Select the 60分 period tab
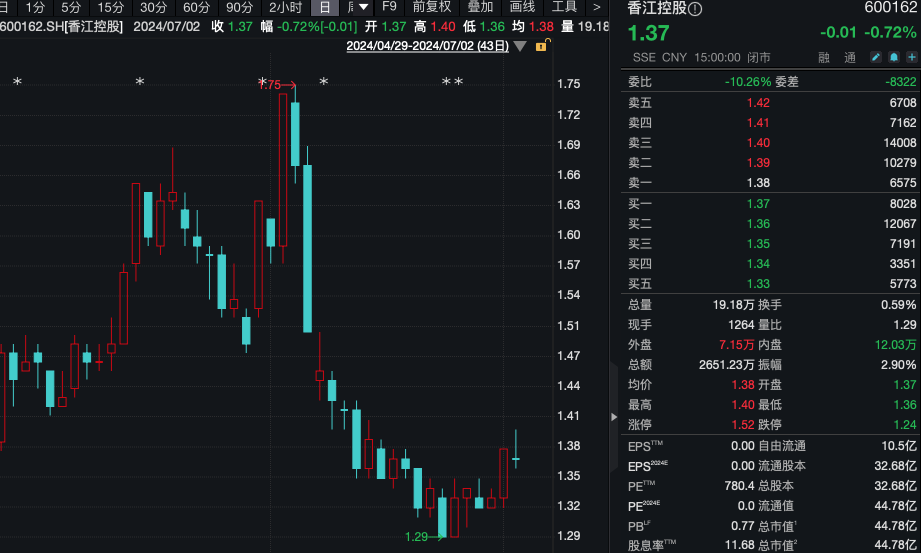The image size is (921, 553). point(196,7)
